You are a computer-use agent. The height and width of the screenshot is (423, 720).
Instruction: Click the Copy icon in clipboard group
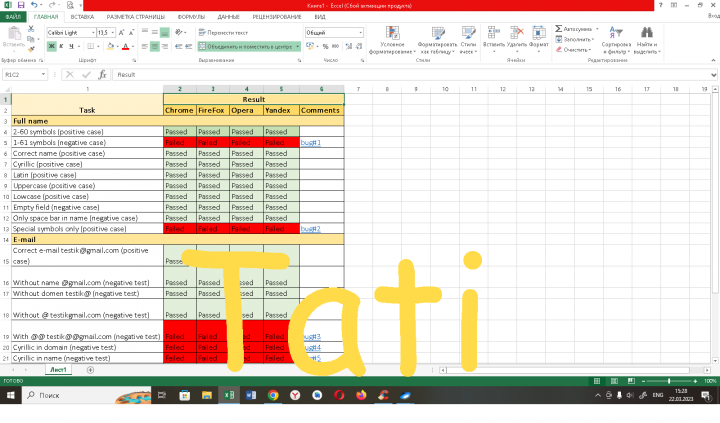pos(31,39)
